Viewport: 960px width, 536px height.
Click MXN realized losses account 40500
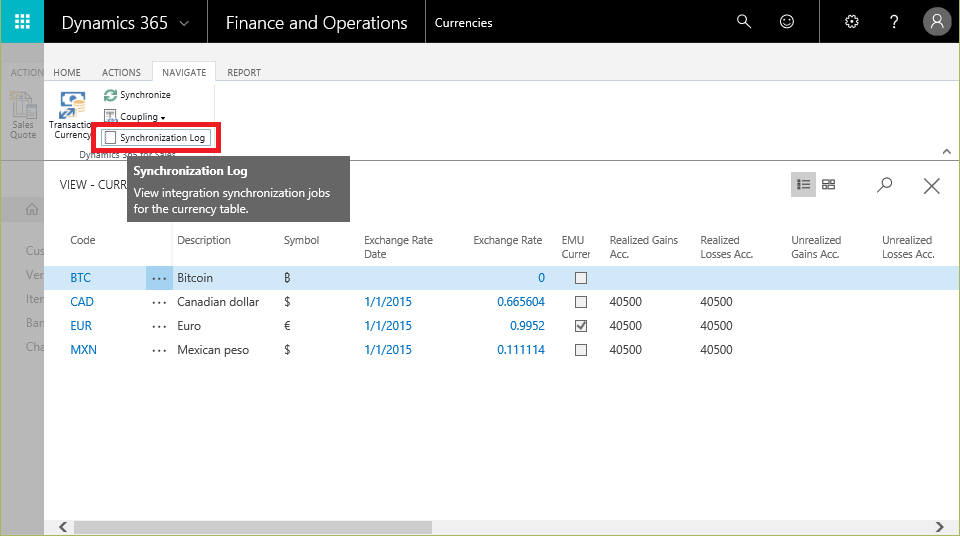click(716, 349)
